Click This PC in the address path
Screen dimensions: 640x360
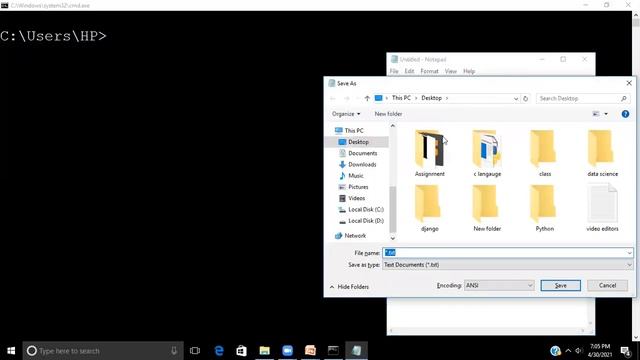click(x=401, y=98)
